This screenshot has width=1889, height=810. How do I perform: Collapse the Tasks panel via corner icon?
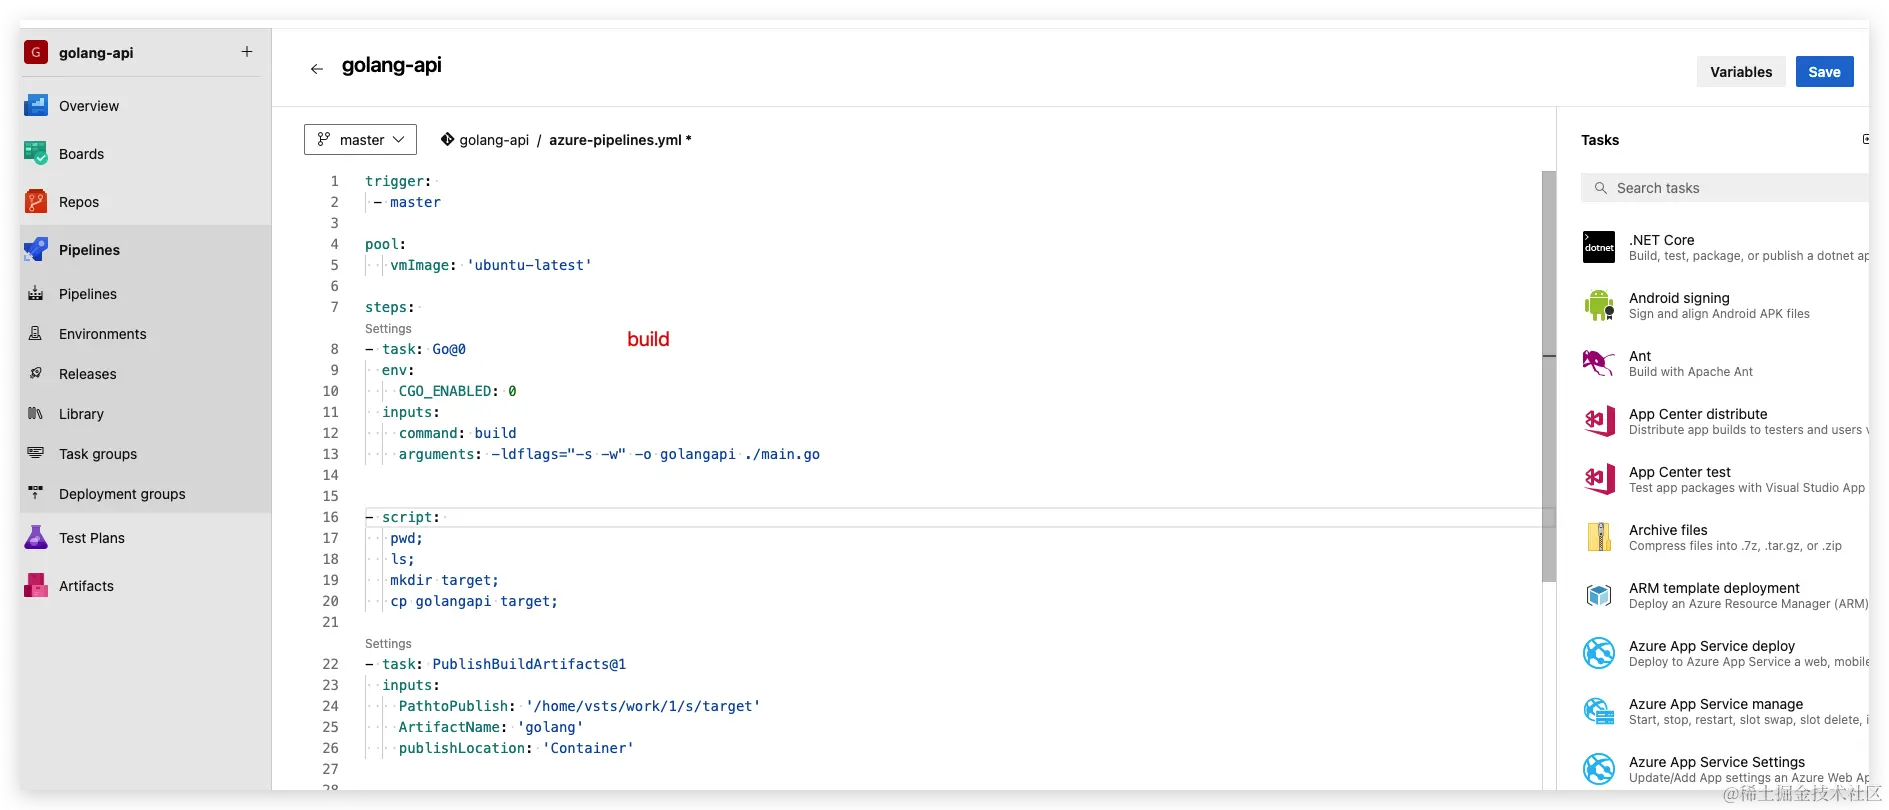point(1865,139)
